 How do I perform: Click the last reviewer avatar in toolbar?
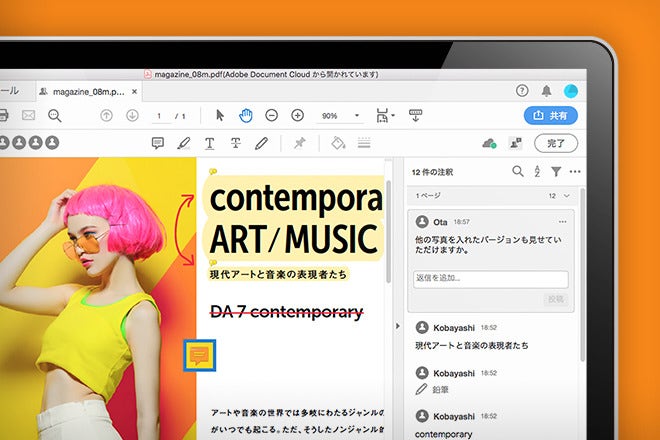52,143
